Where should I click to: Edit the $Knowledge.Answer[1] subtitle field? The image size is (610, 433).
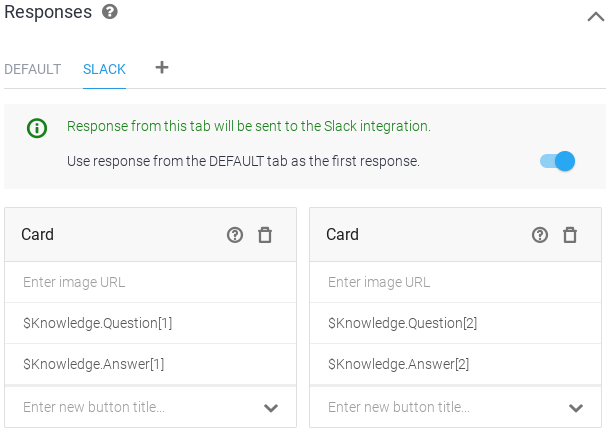[x=150, y=364]
